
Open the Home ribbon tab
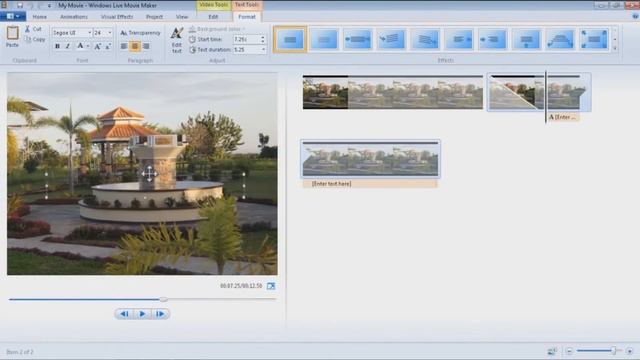point(39,17)
